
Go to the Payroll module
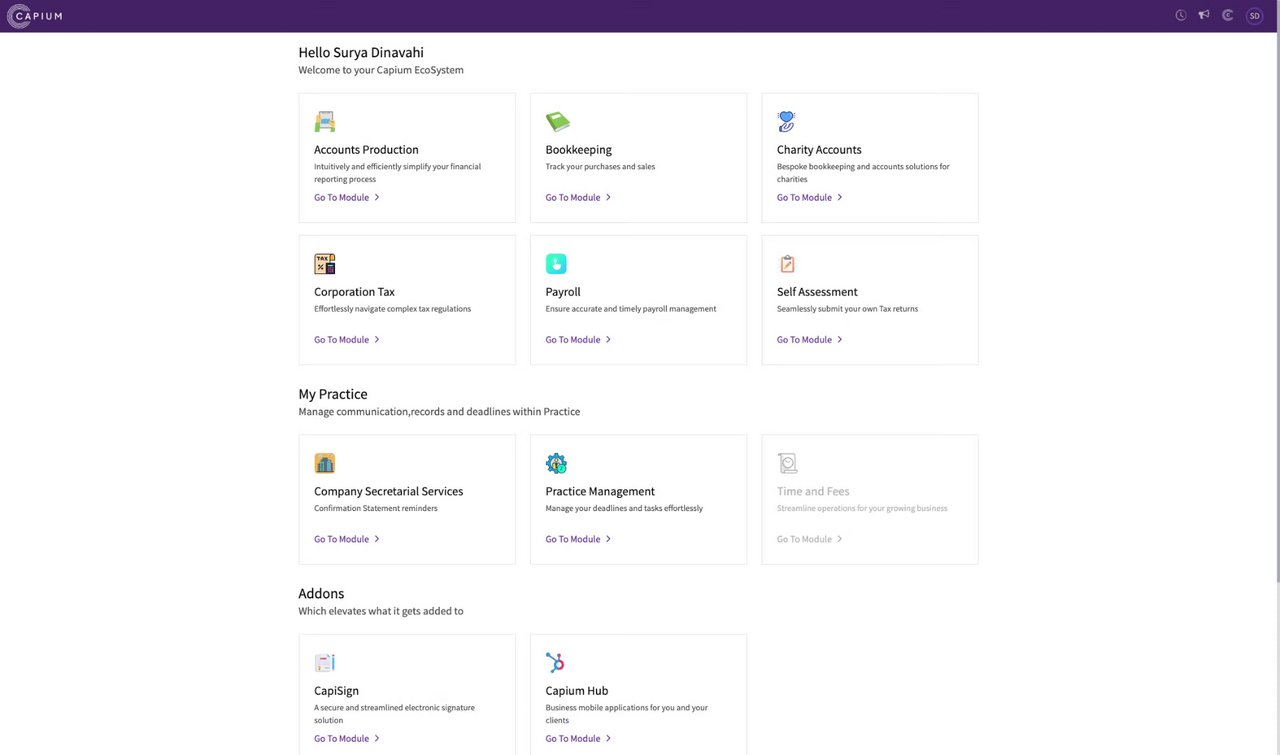(578, 340)
